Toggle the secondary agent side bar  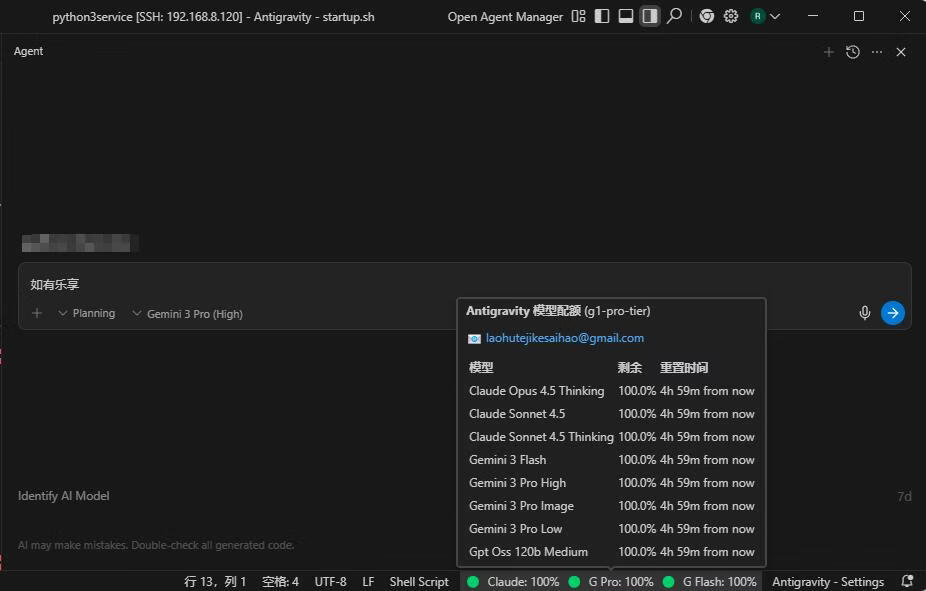click(x=650, y=16)
